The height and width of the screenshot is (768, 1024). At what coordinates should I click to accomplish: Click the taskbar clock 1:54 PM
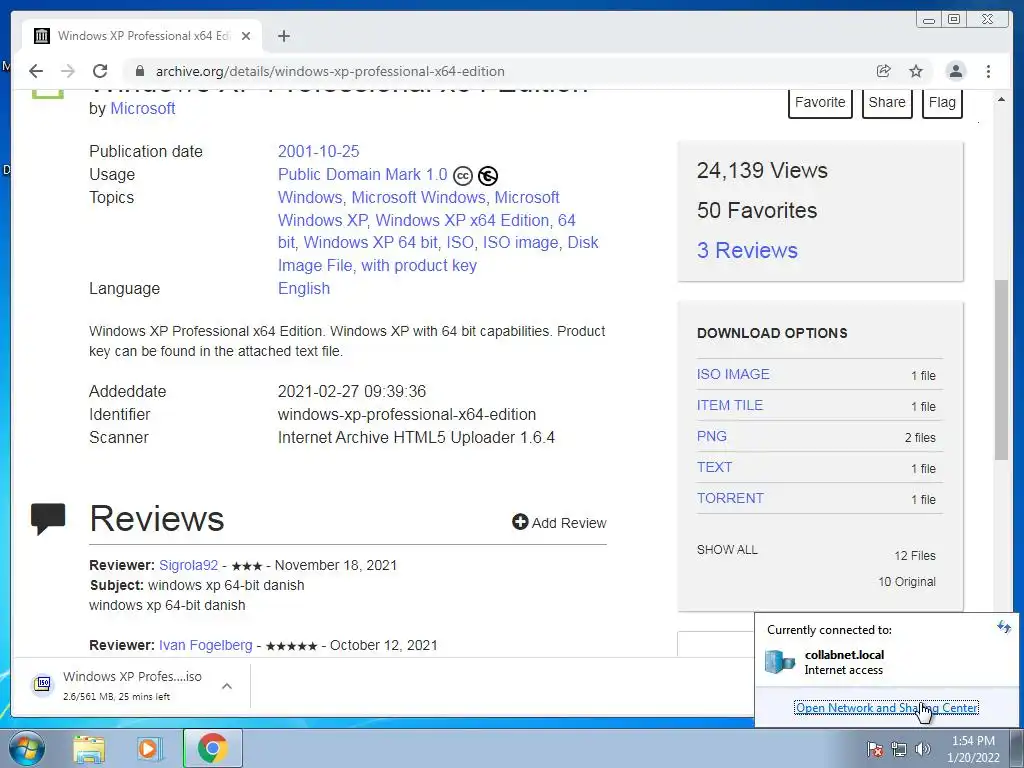pos(973,741)
